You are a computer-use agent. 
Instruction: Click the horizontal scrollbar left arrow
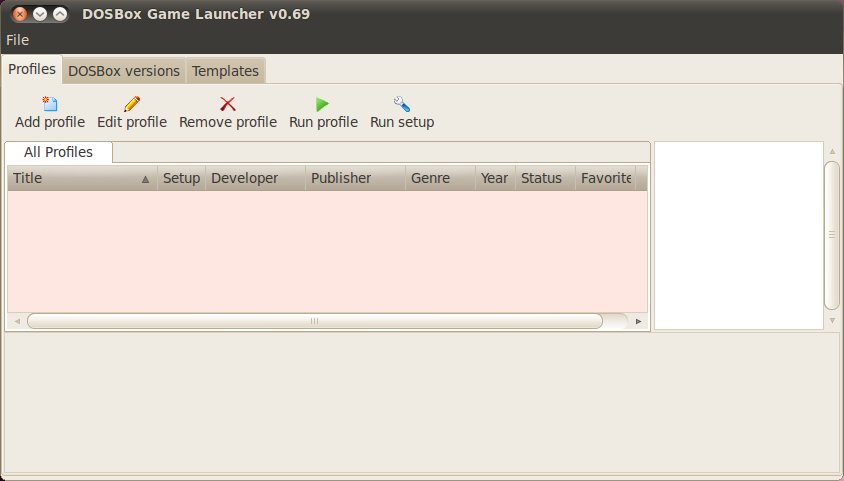(x=17, y=321)
